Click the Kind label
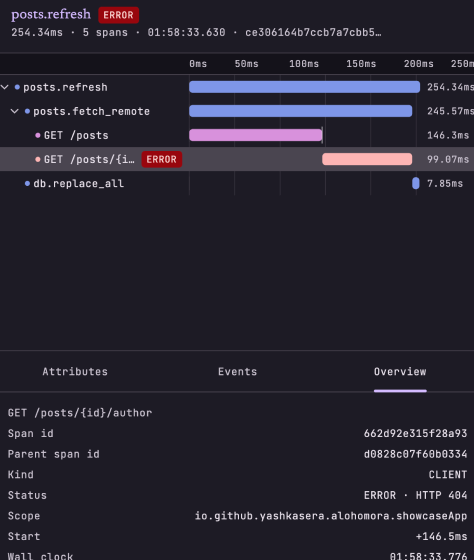This screenshot has height=560, width=474. (x=21, y=475)
